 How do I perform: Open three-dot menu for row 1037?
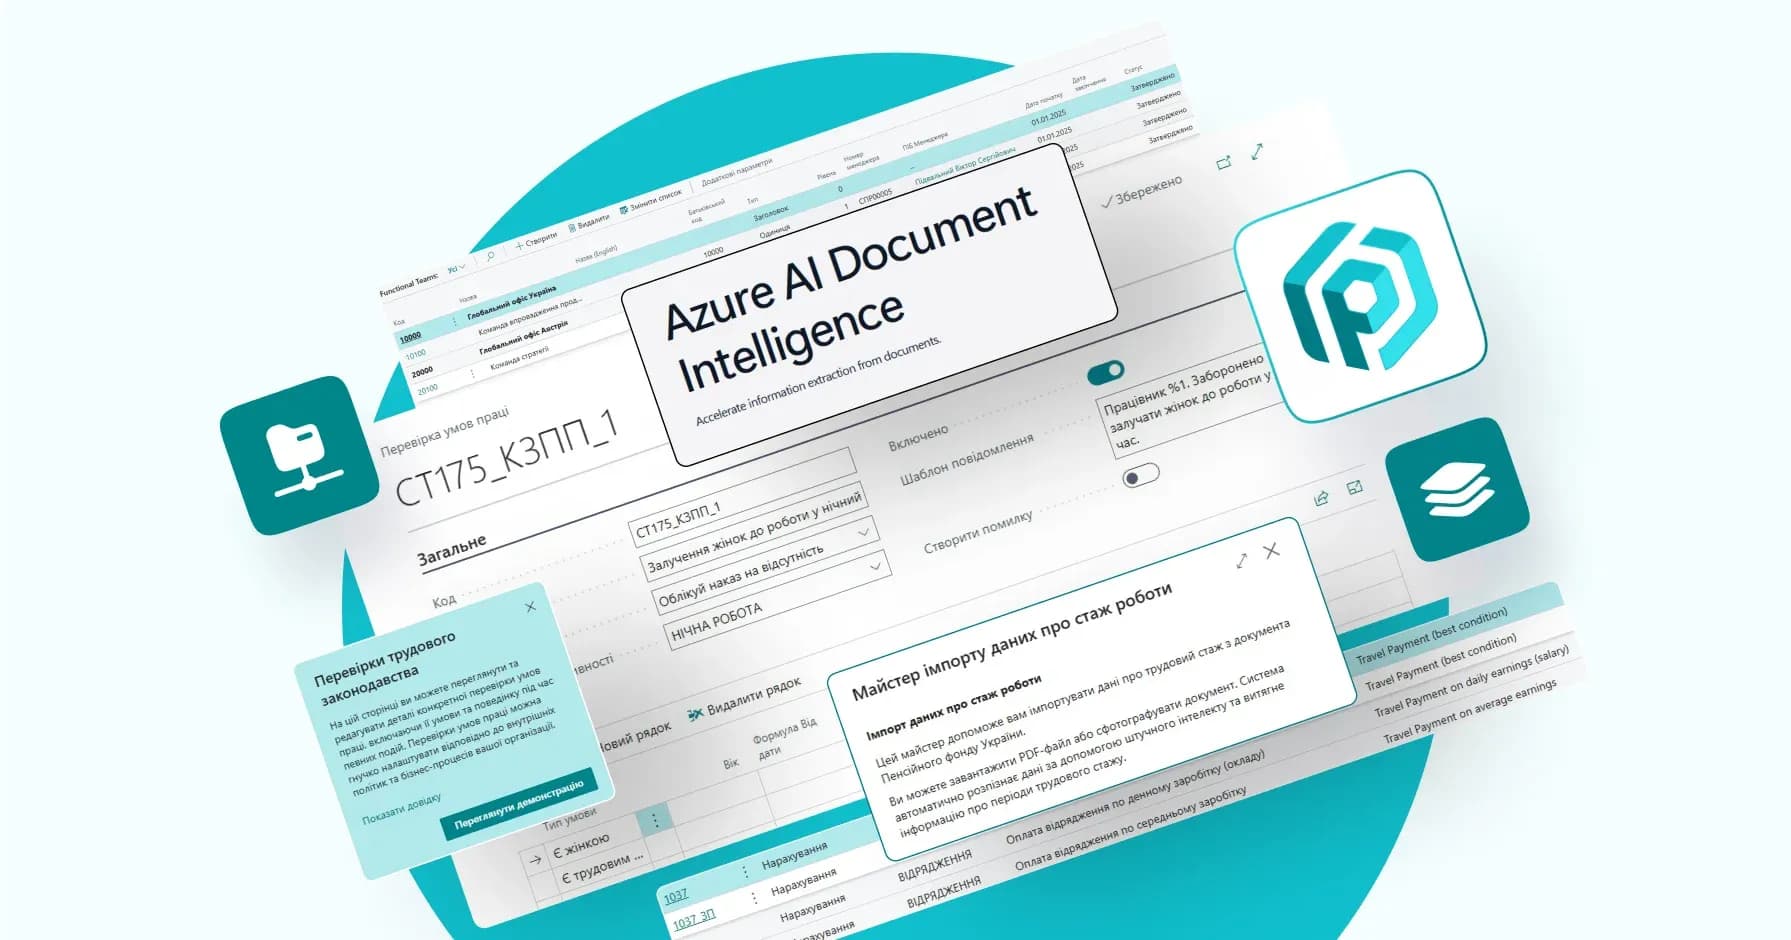pos(745,873)
